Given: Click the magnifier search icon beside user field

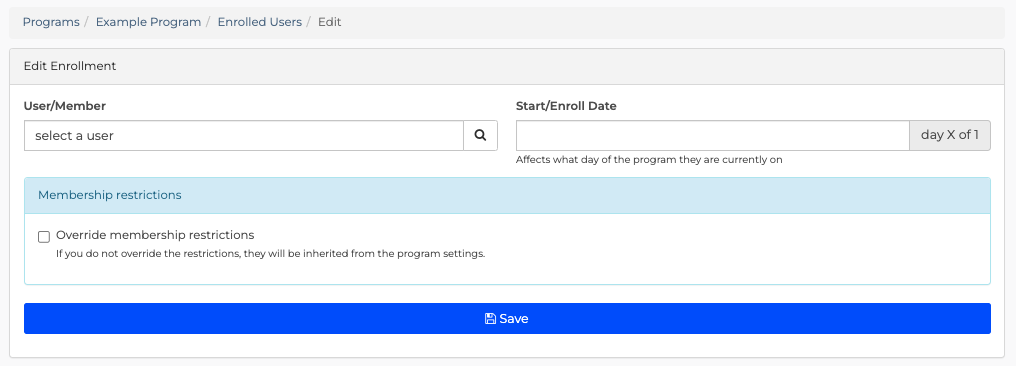Looking at the screenshot, I should pyautogui.click(x=480, y=135).
